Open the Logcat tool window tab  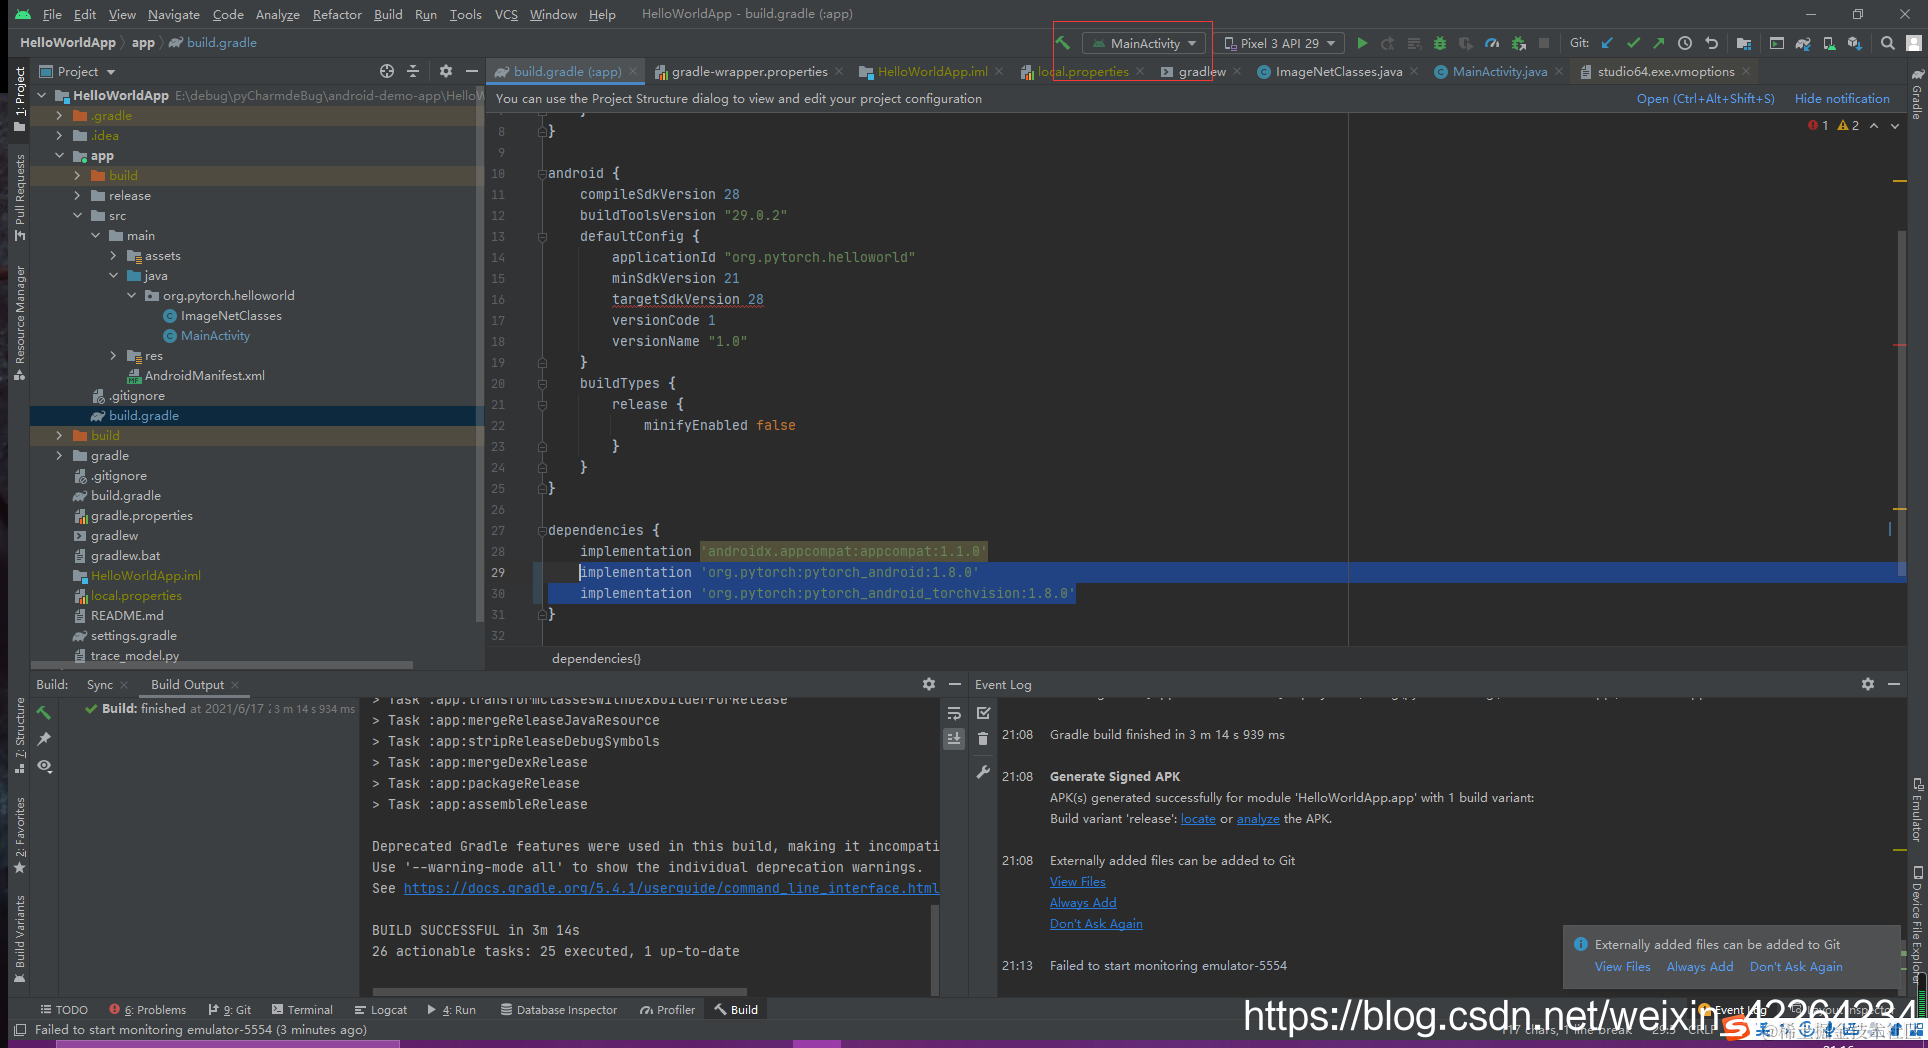(380, 1010)
